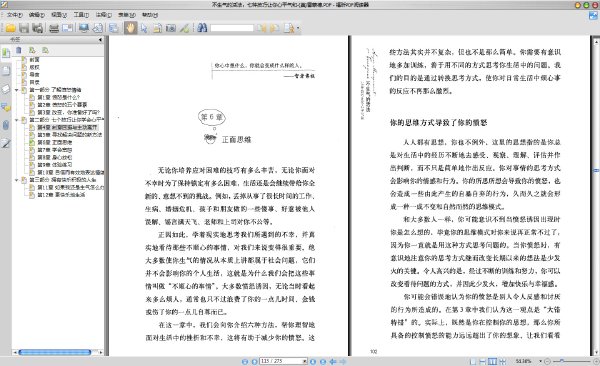Open the search options dropdown arrow
Screen dimensions: 600x366
(x=298, y=28)
